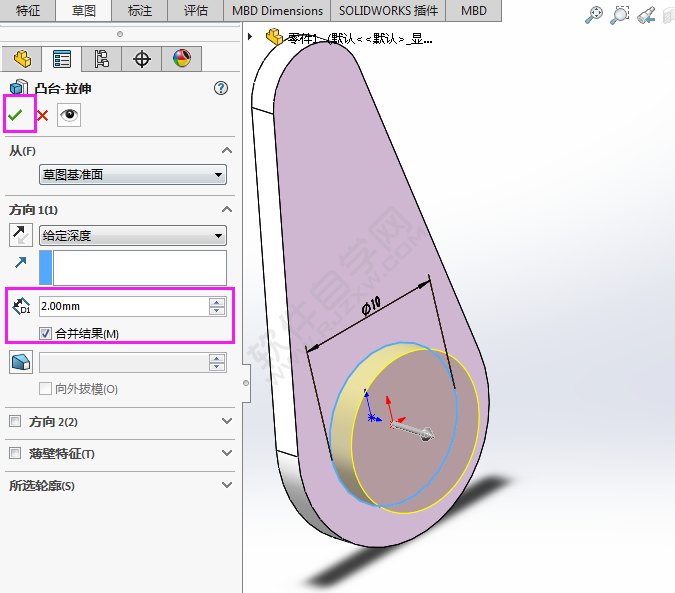Switch to the PropertyManager tab icon

coord(62,59)
